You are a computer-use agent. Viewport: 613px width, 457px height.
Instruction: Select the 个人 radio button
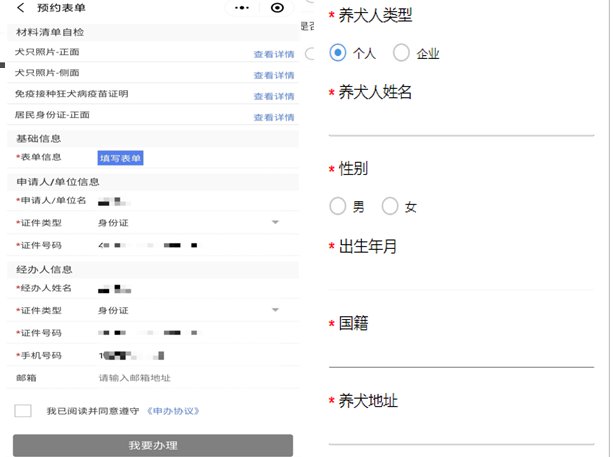338,53
